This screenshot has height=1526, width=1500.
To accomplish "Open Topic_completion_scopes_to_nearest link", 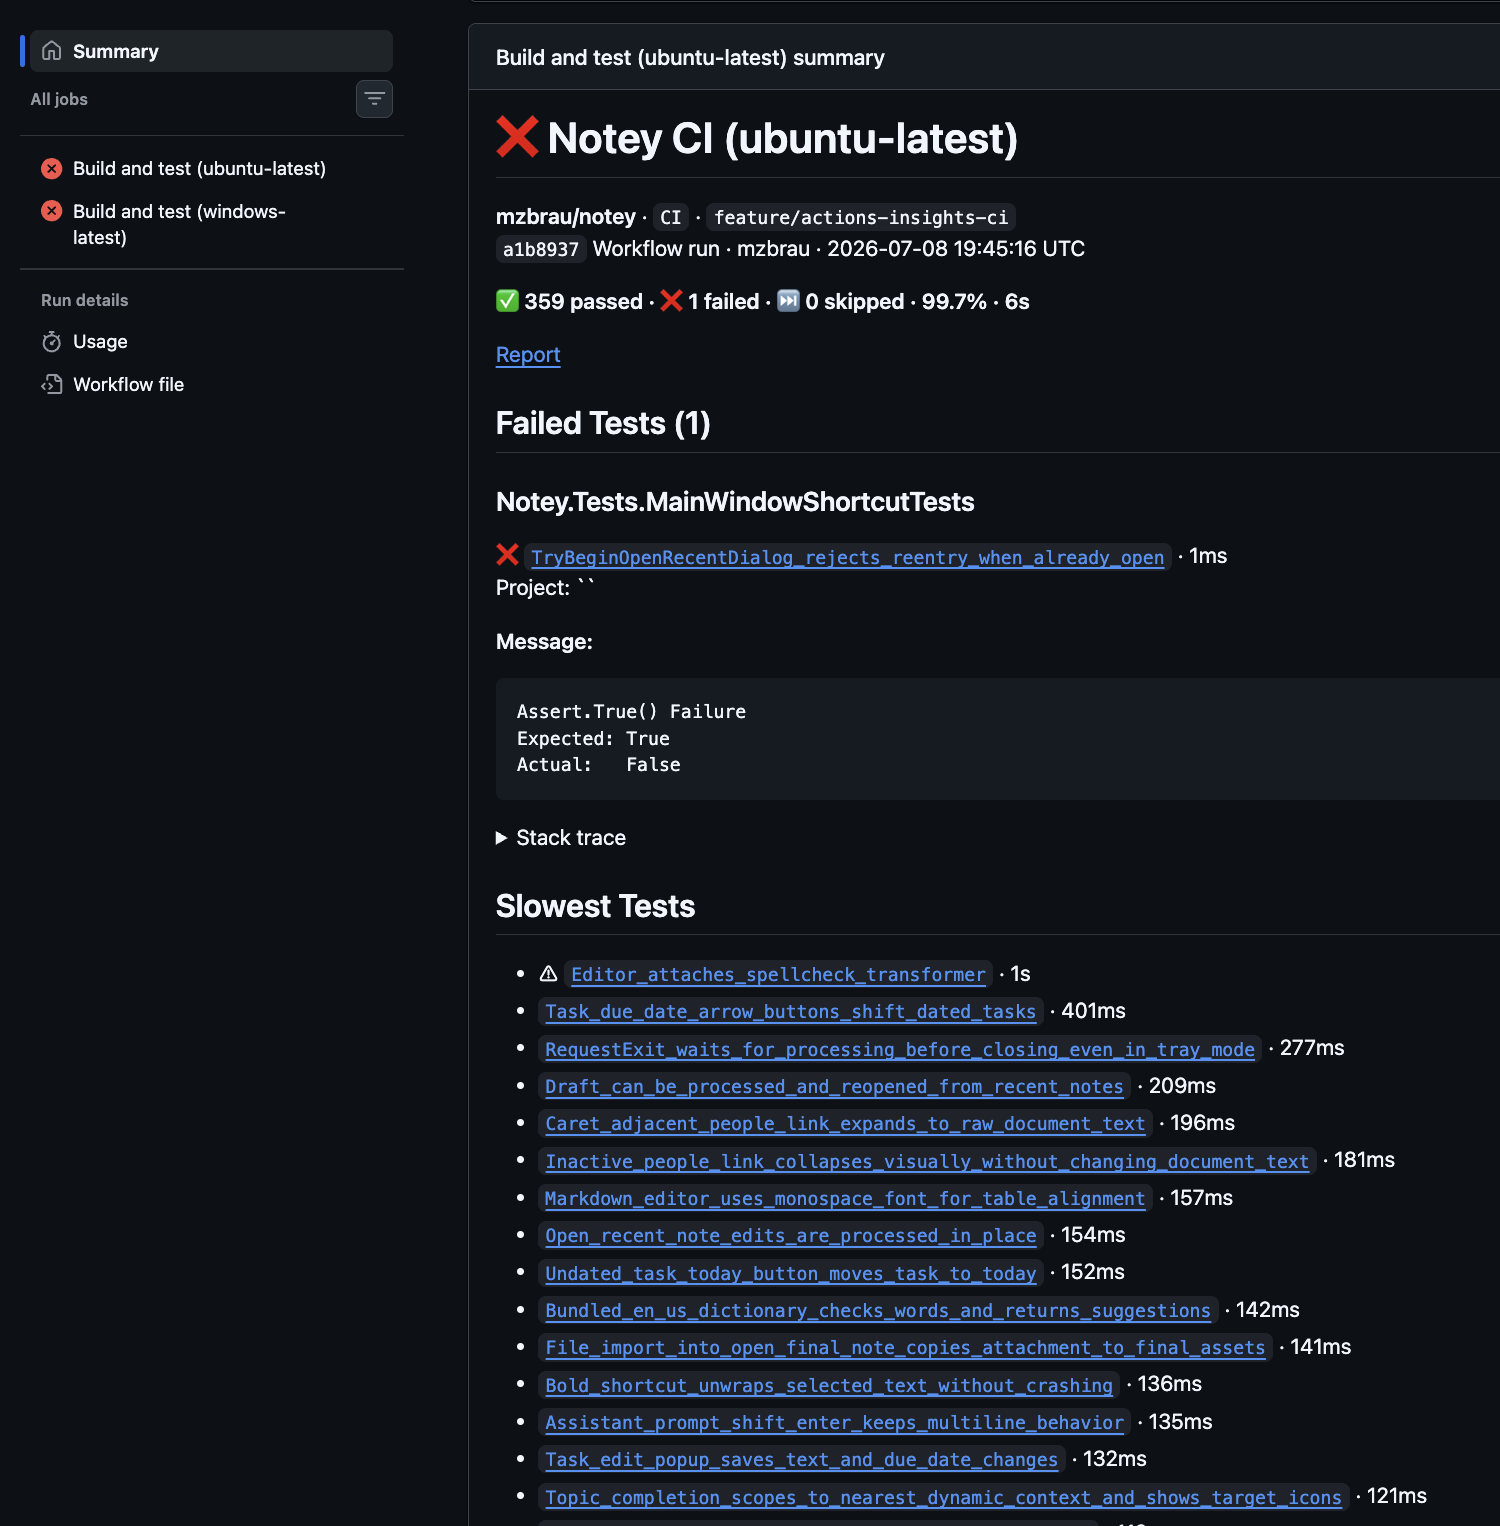I will click(x=944, y=1498).
